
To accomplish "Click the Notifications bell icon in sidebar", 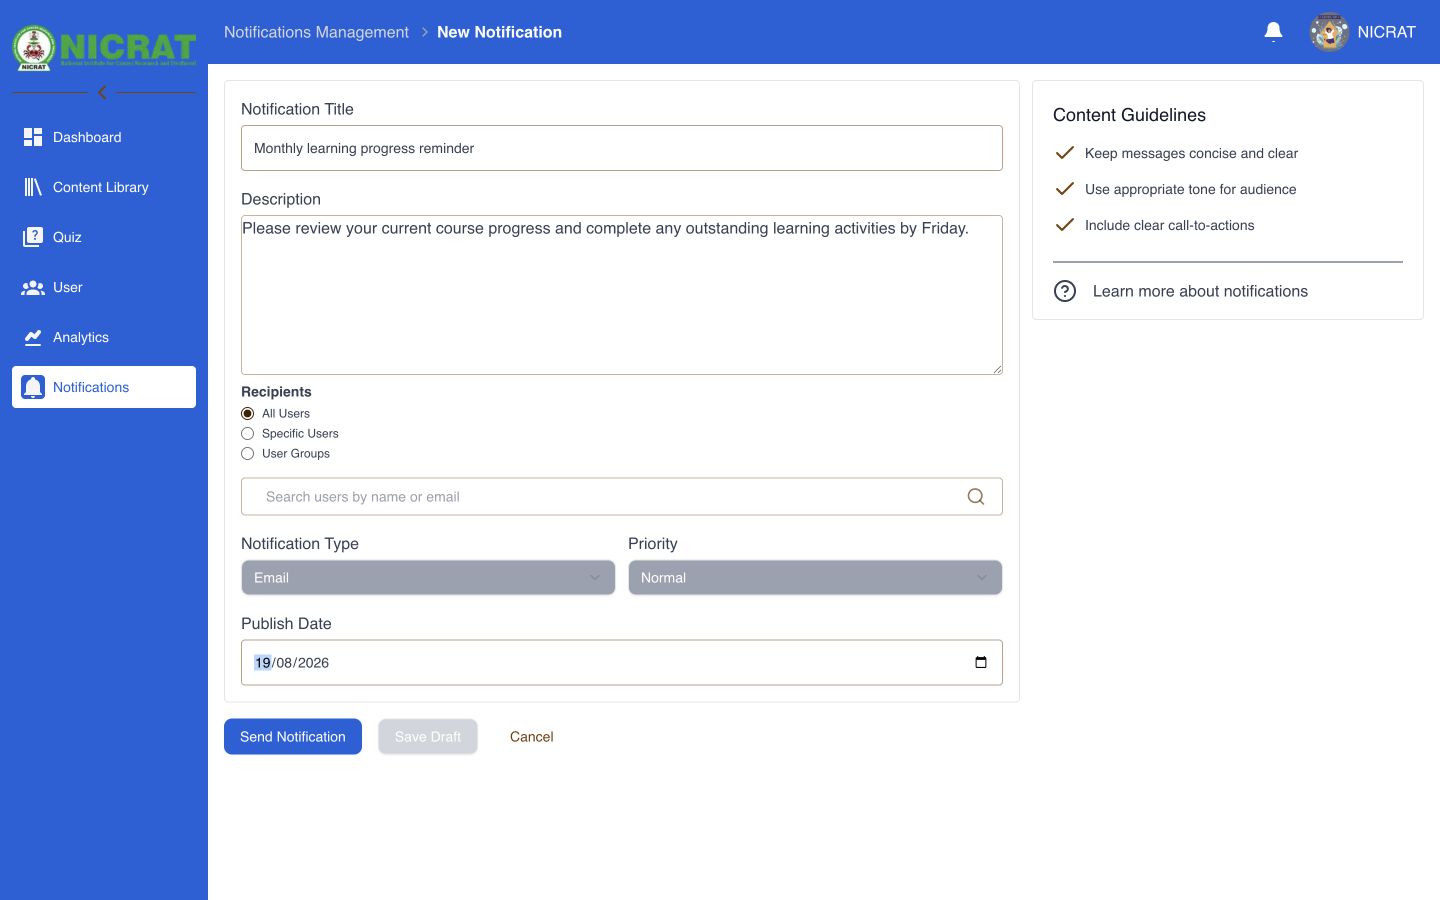I will (x=33, y=387).
